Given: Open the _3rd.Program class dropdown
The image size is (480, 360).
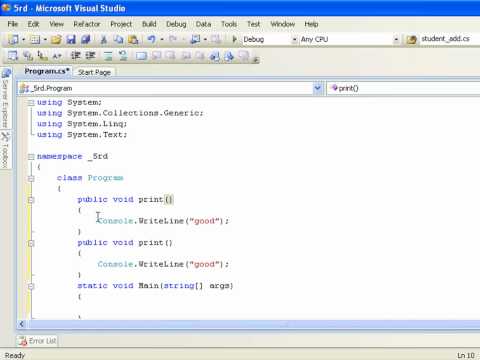Looking at the screenshot, I should (318, 88).
